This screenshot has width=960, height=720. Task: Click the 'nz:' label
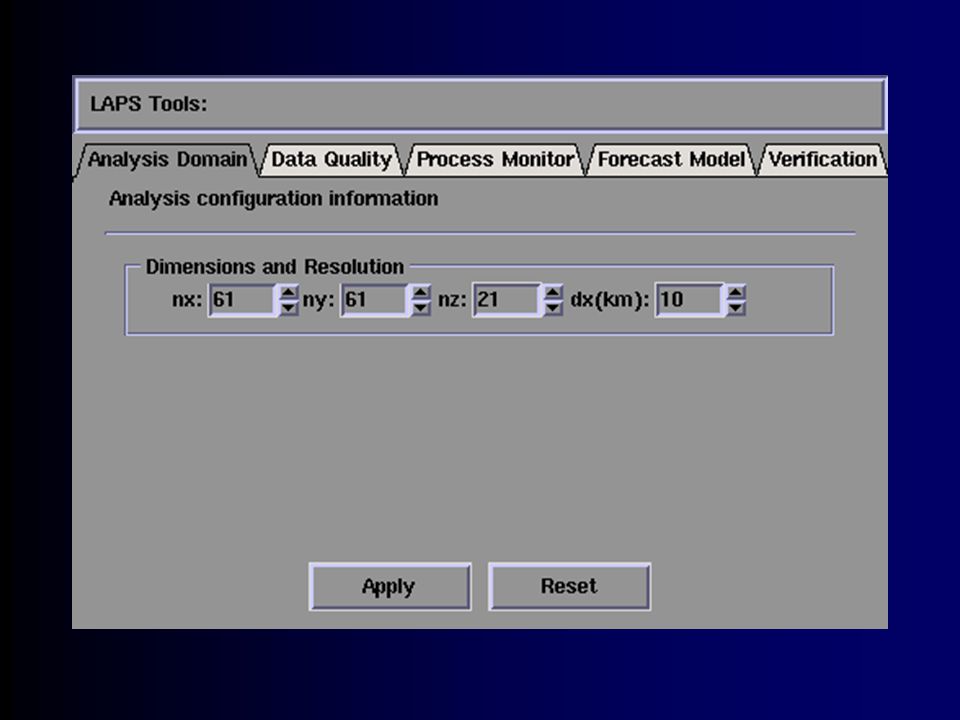452,300
